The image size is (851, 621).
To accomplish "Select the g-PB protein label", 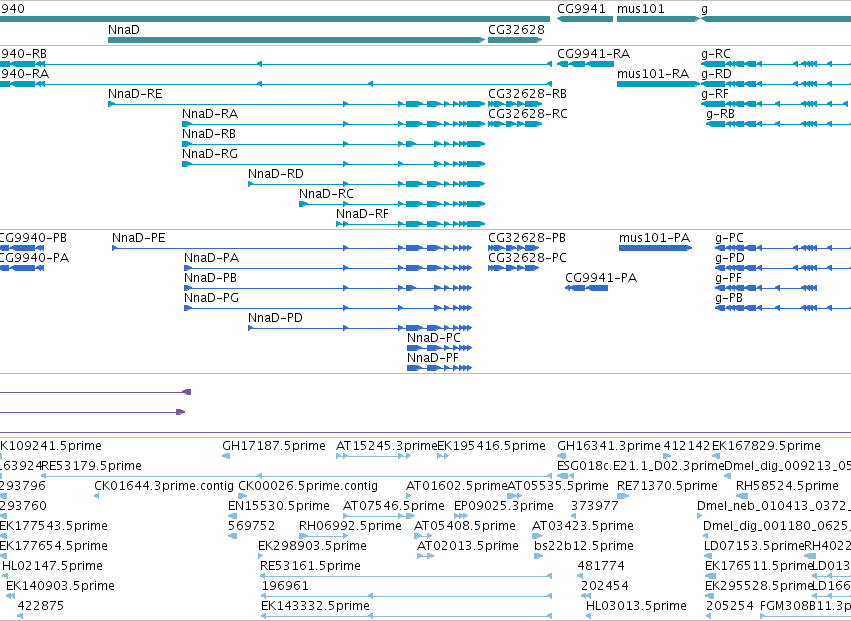I will point(729,297).
